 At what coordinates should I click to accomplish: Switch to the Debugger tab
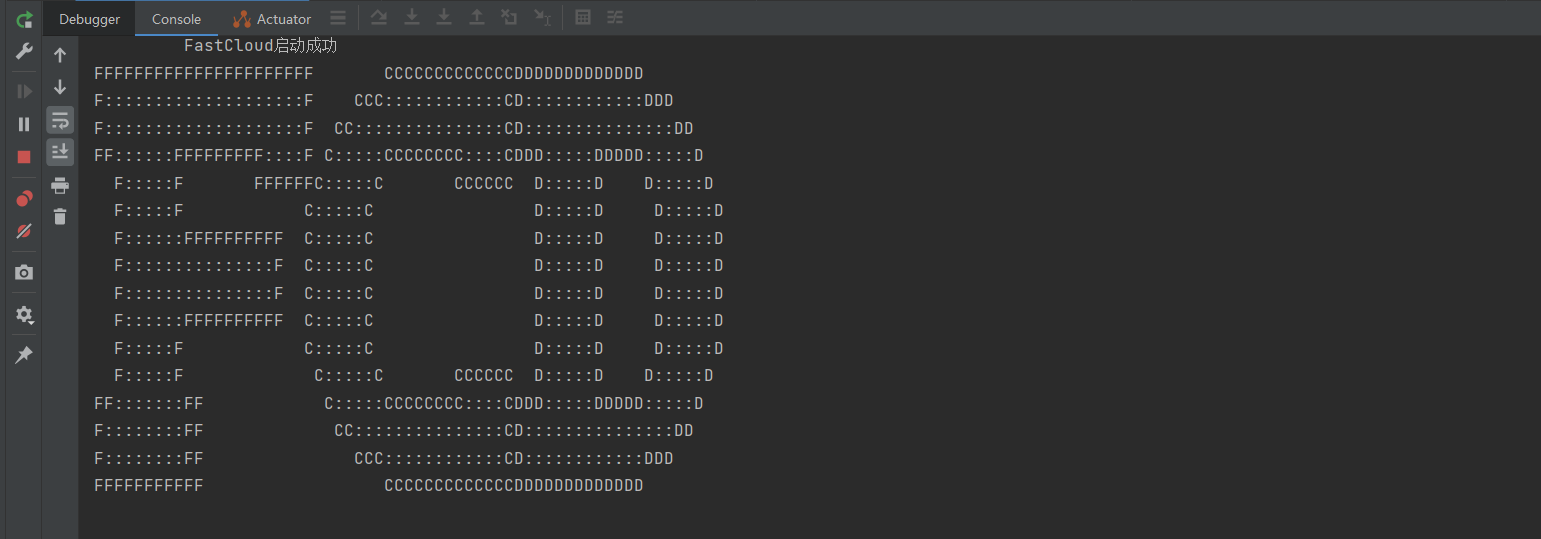coord(89,19)
